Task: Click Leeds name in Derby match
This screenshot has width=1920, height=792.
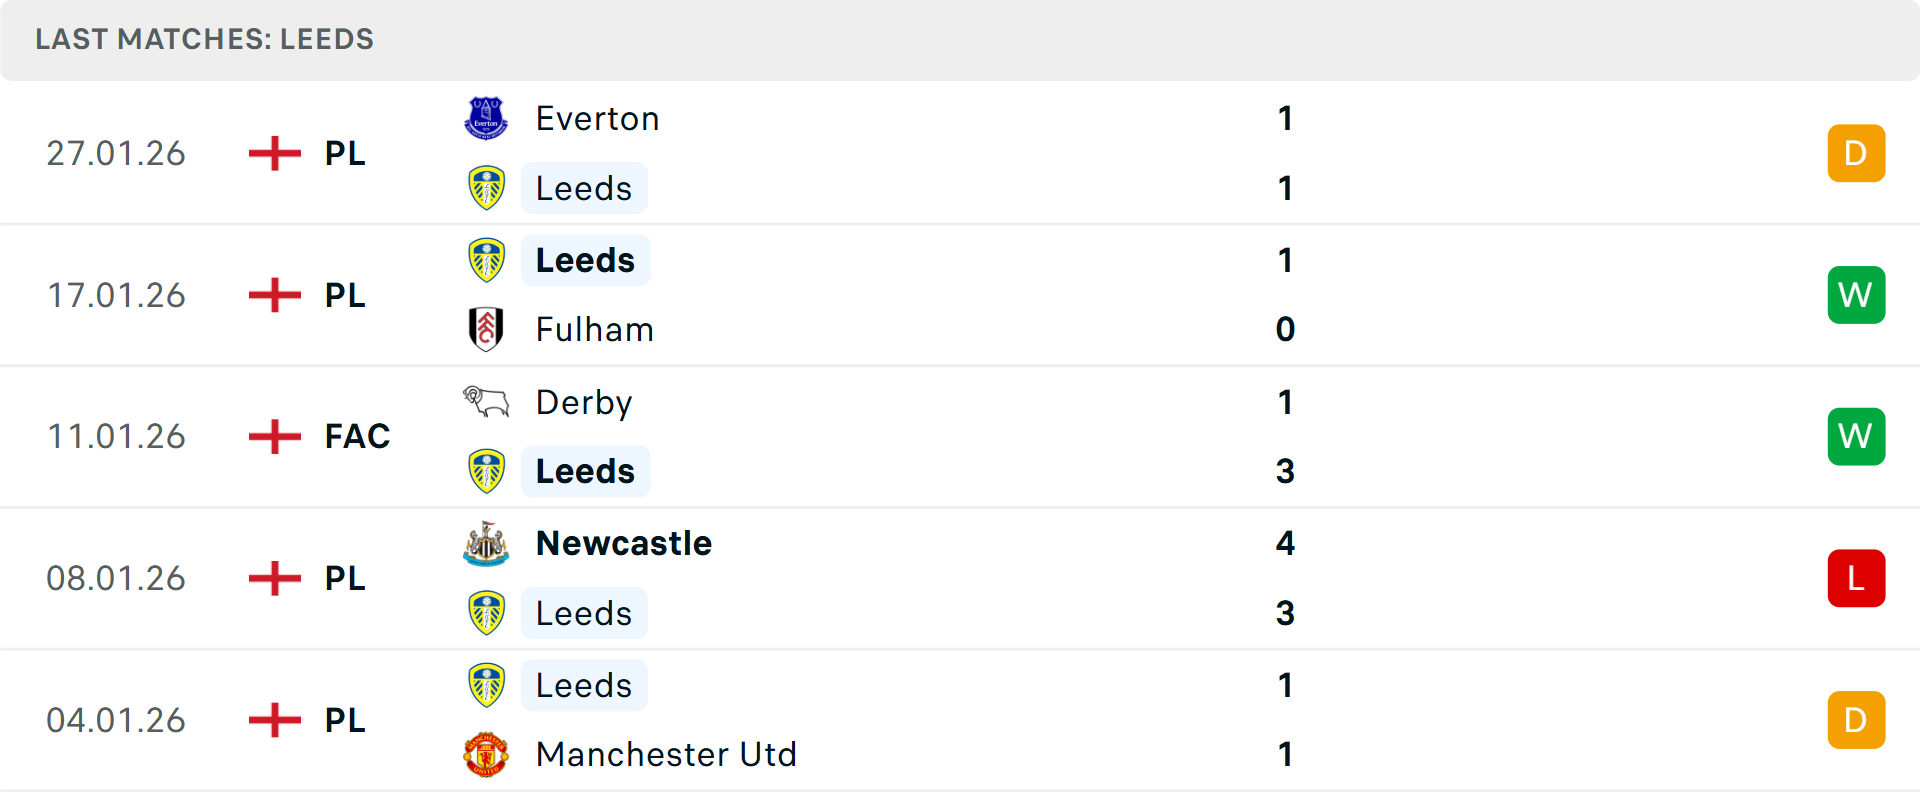Action: pyautogui.click(x=585, y=471)
